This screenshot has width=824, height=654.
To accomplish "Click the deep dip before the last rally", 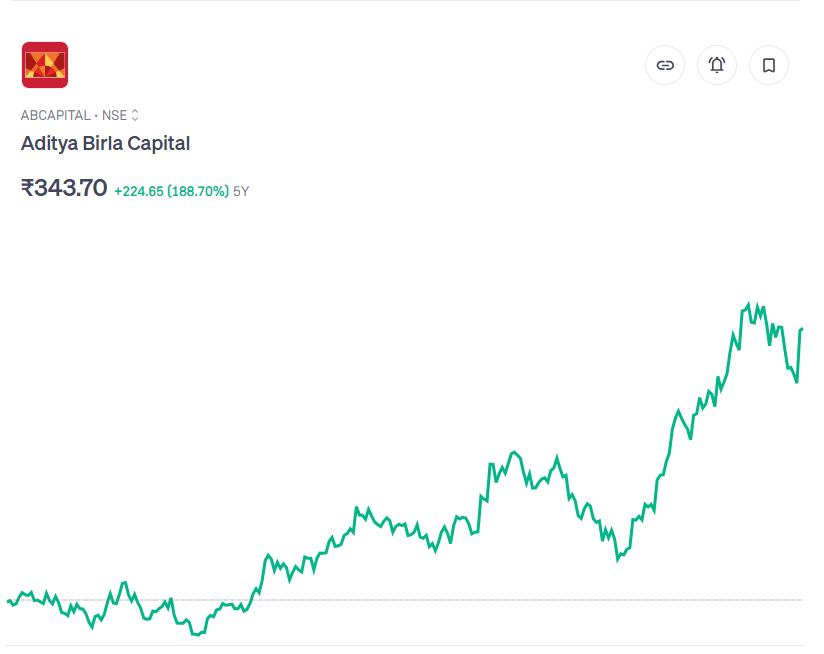I will 617,559.
